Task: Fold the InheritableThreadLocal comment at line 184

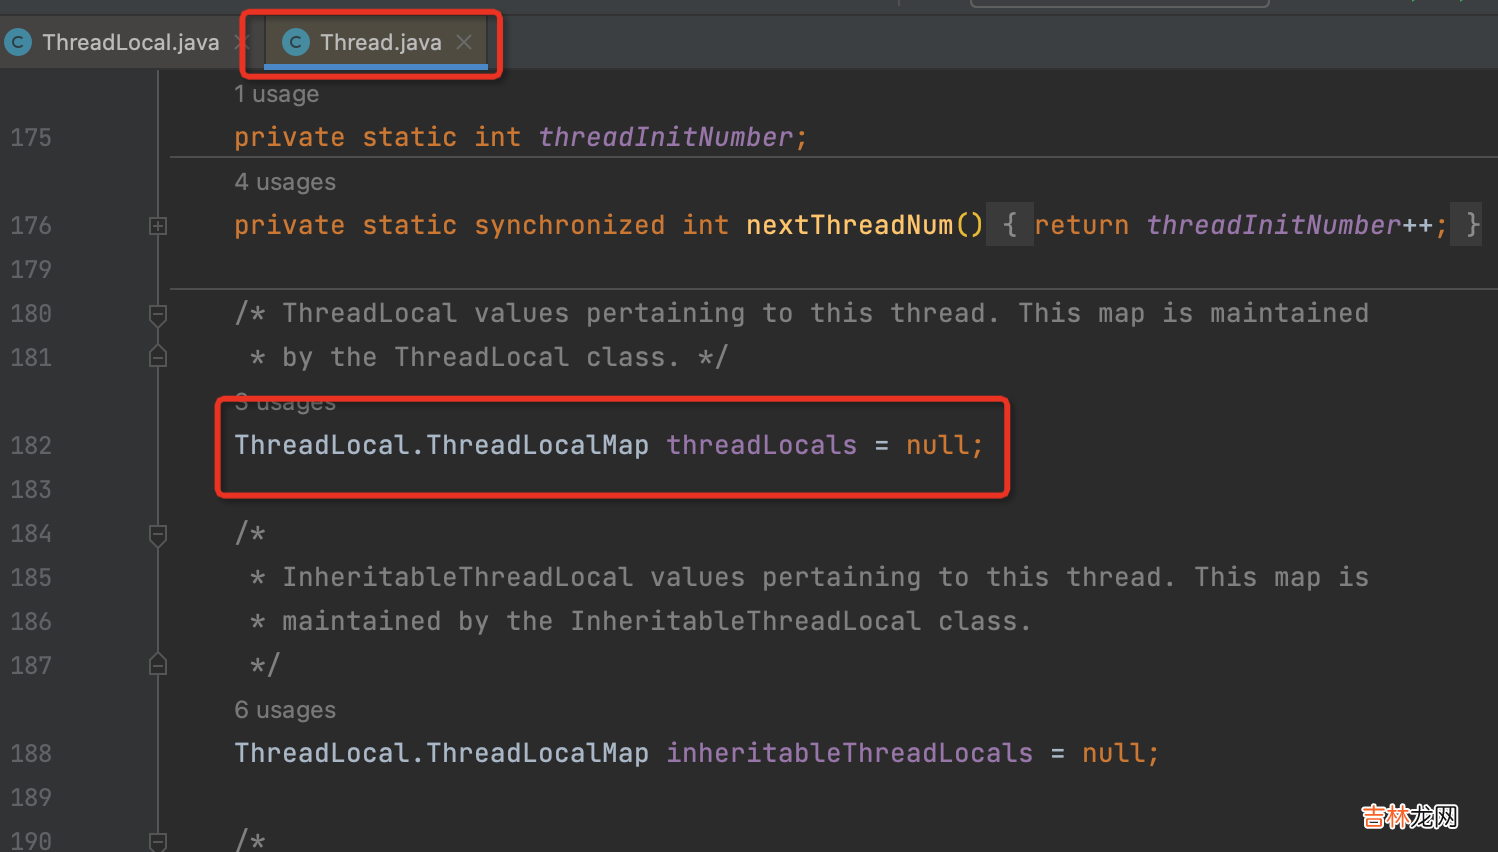Action: [x=158, y=535]
